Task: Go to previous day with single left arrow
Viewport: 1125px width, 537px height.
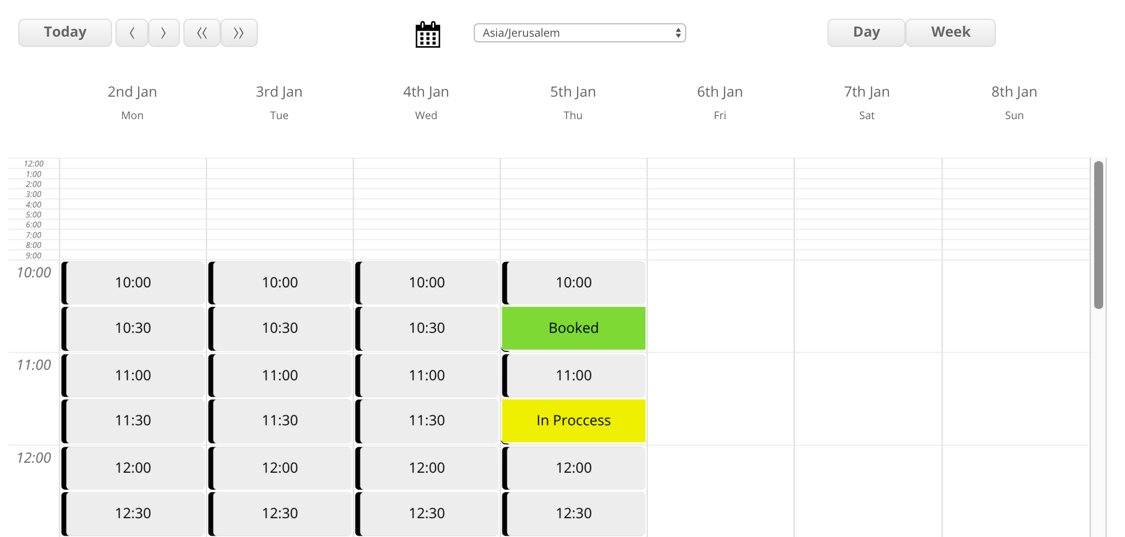Action: point(132,33)
